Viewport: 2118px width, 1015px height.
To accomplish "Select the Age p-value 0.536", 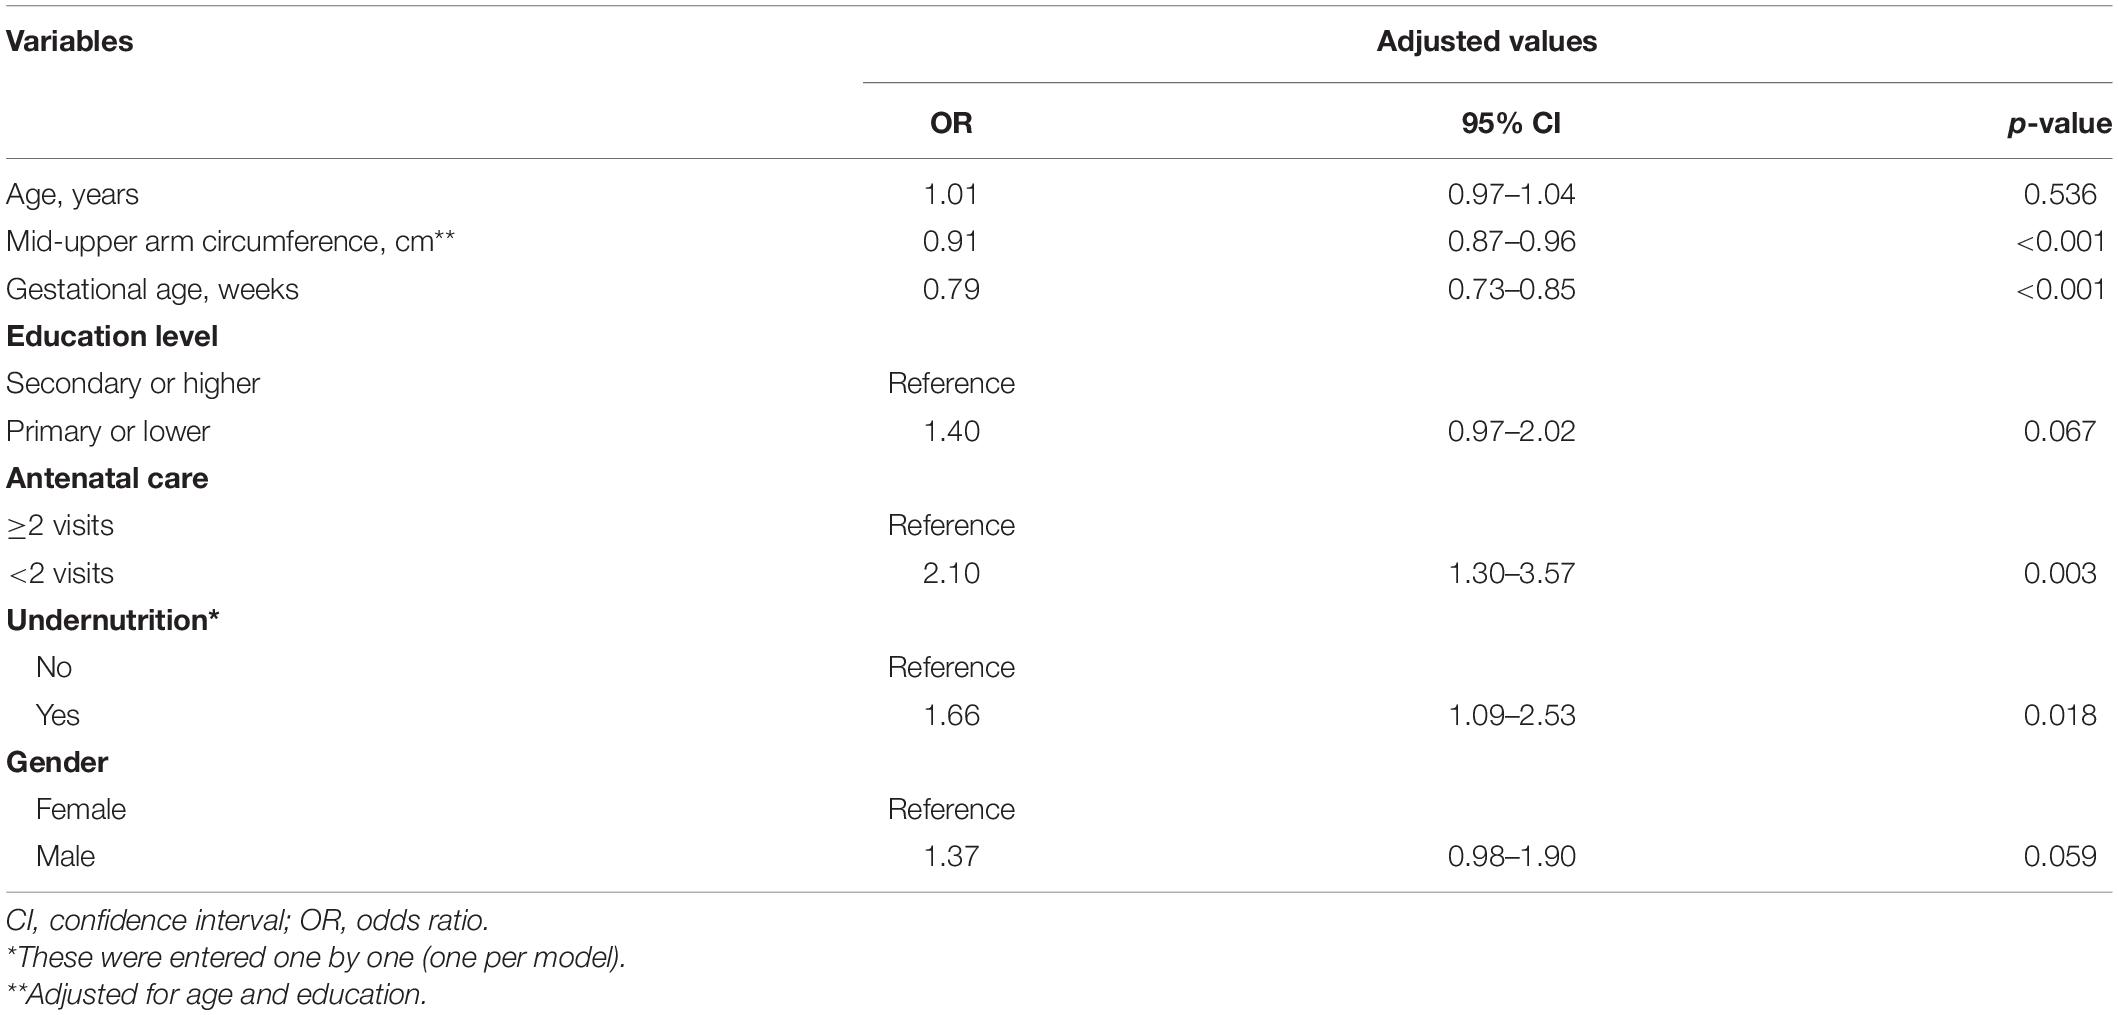I will pos(2059,194).
